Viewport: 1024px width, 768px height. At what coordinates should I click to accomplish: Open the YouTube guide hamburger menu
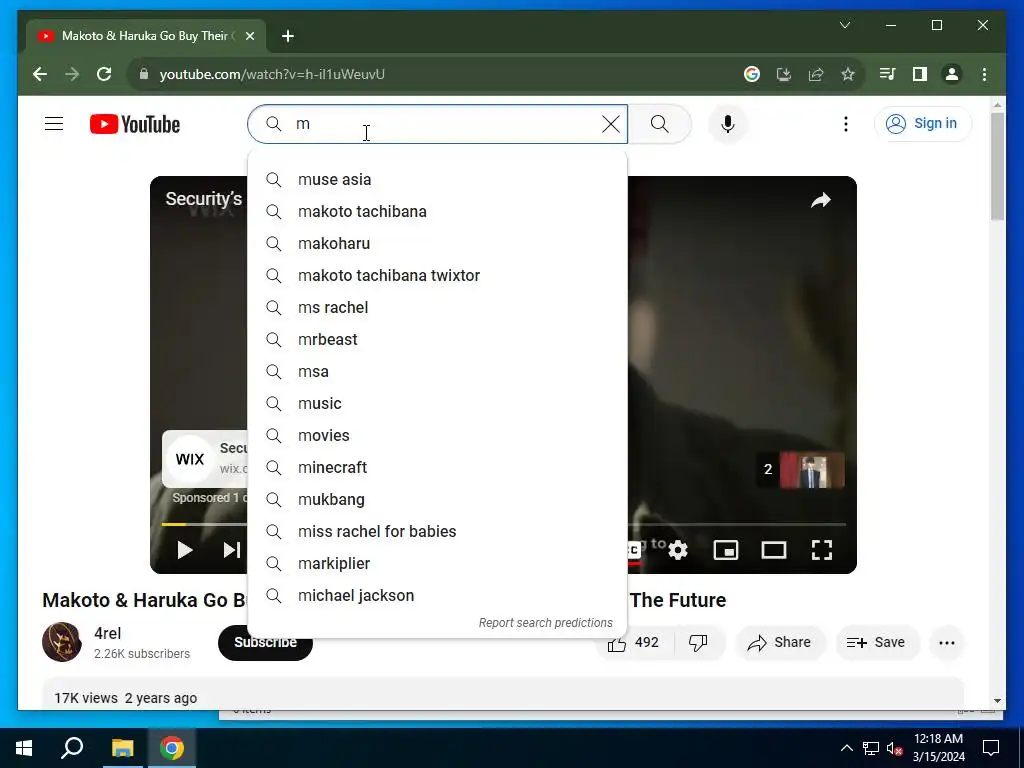[x=54, y=123]
